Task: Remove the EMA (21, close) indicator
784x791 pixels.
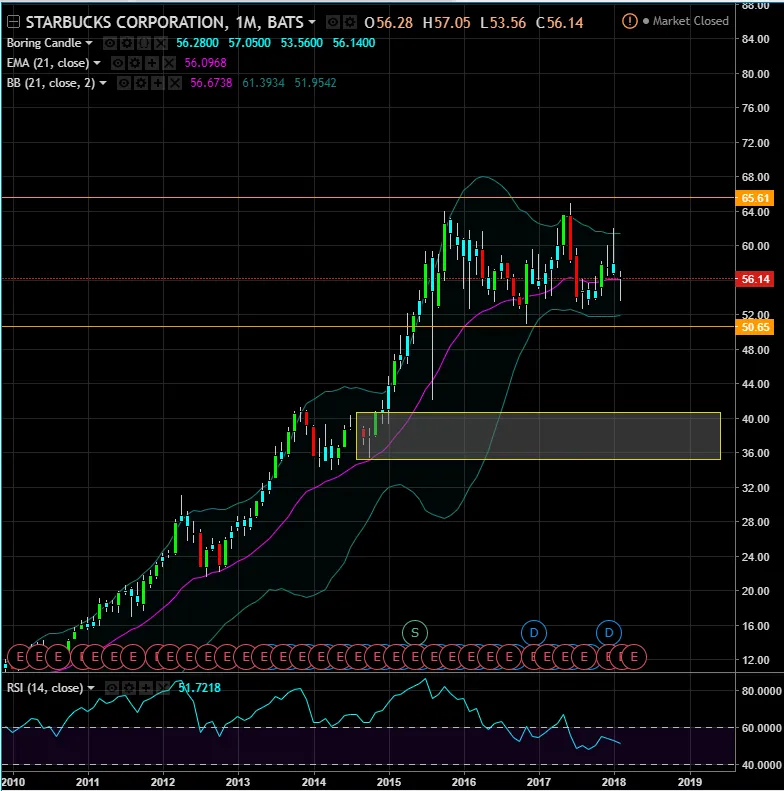Action: [x=169, y=63]
